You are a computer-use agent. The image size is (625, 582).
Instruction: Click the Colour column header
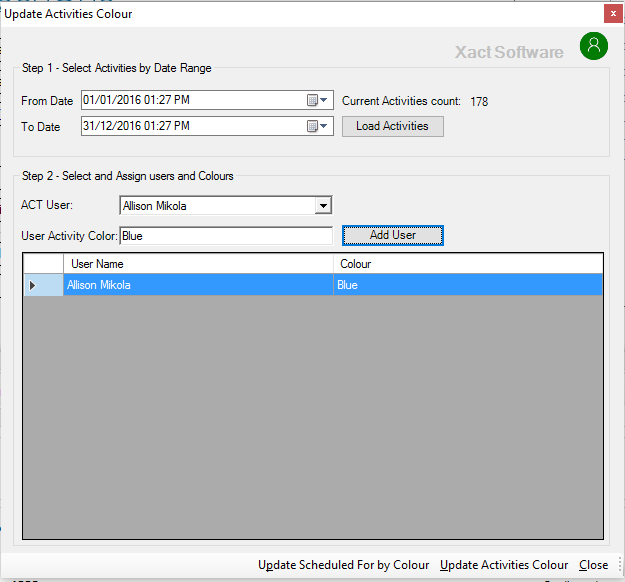click(468, 264)
